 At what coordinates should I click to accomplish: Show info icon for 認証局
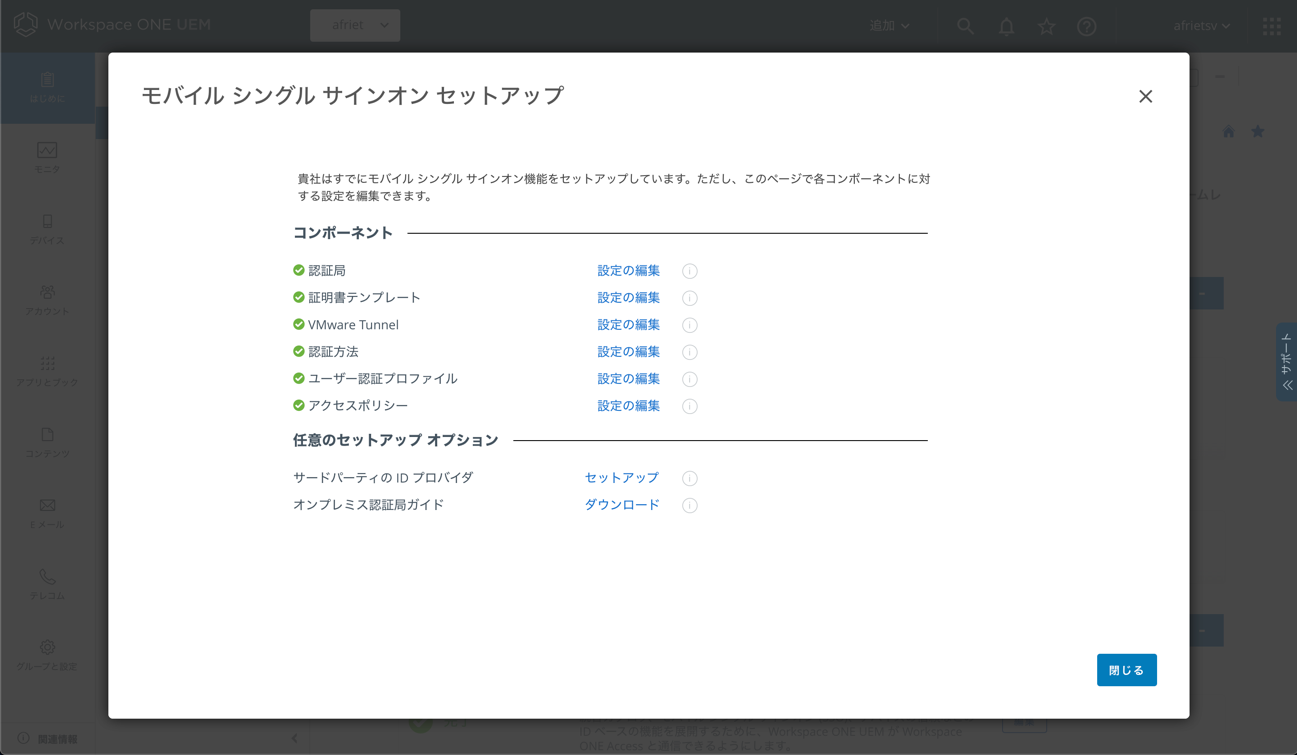pyautogui.click(x=690, y=271)
